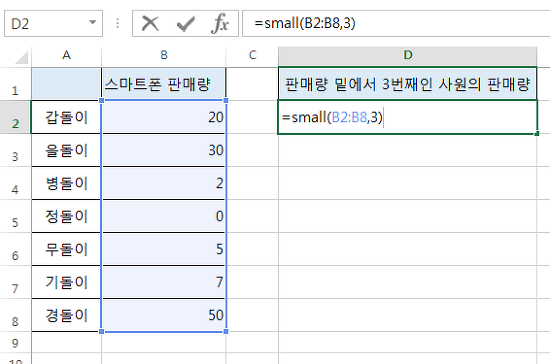Click sales value 7 for 기돌이
550x364 pixels.
(164, 282)
